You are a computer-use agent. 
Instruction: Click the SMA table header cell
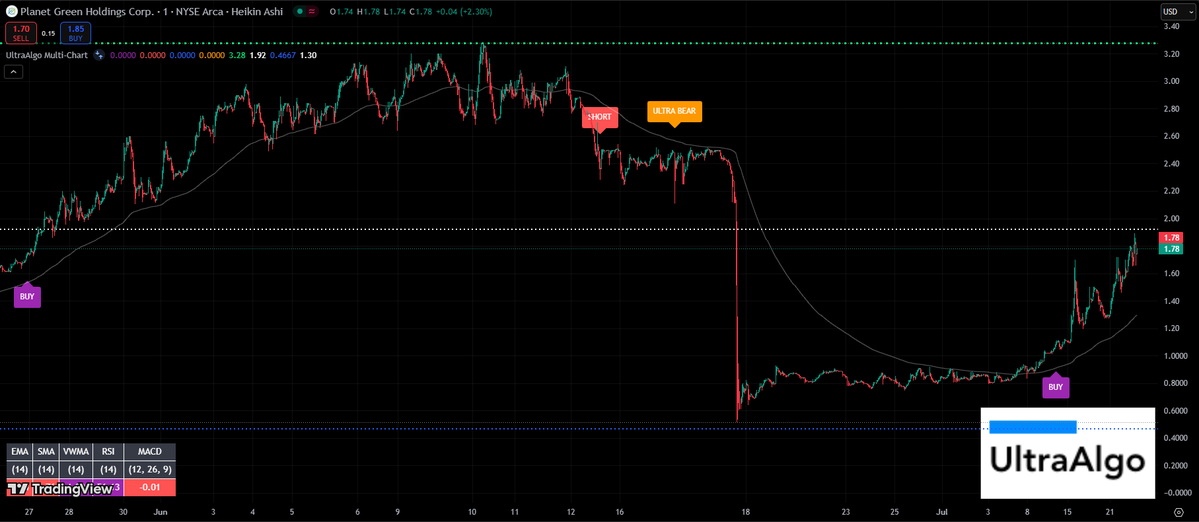(47, 452)
